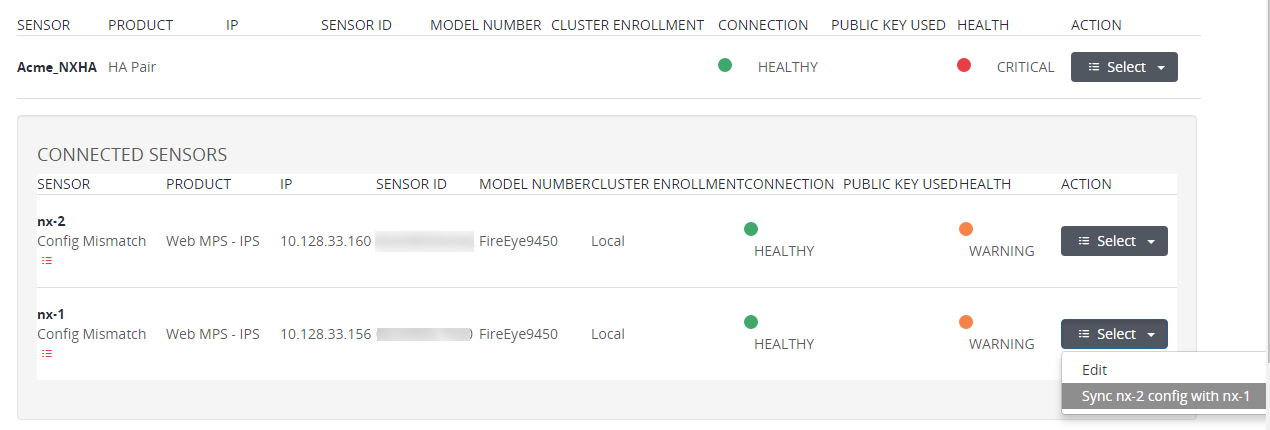1270x430 pixels.
Task: Click the green connection dot for nx-1
Action: (x=751, y=322)
